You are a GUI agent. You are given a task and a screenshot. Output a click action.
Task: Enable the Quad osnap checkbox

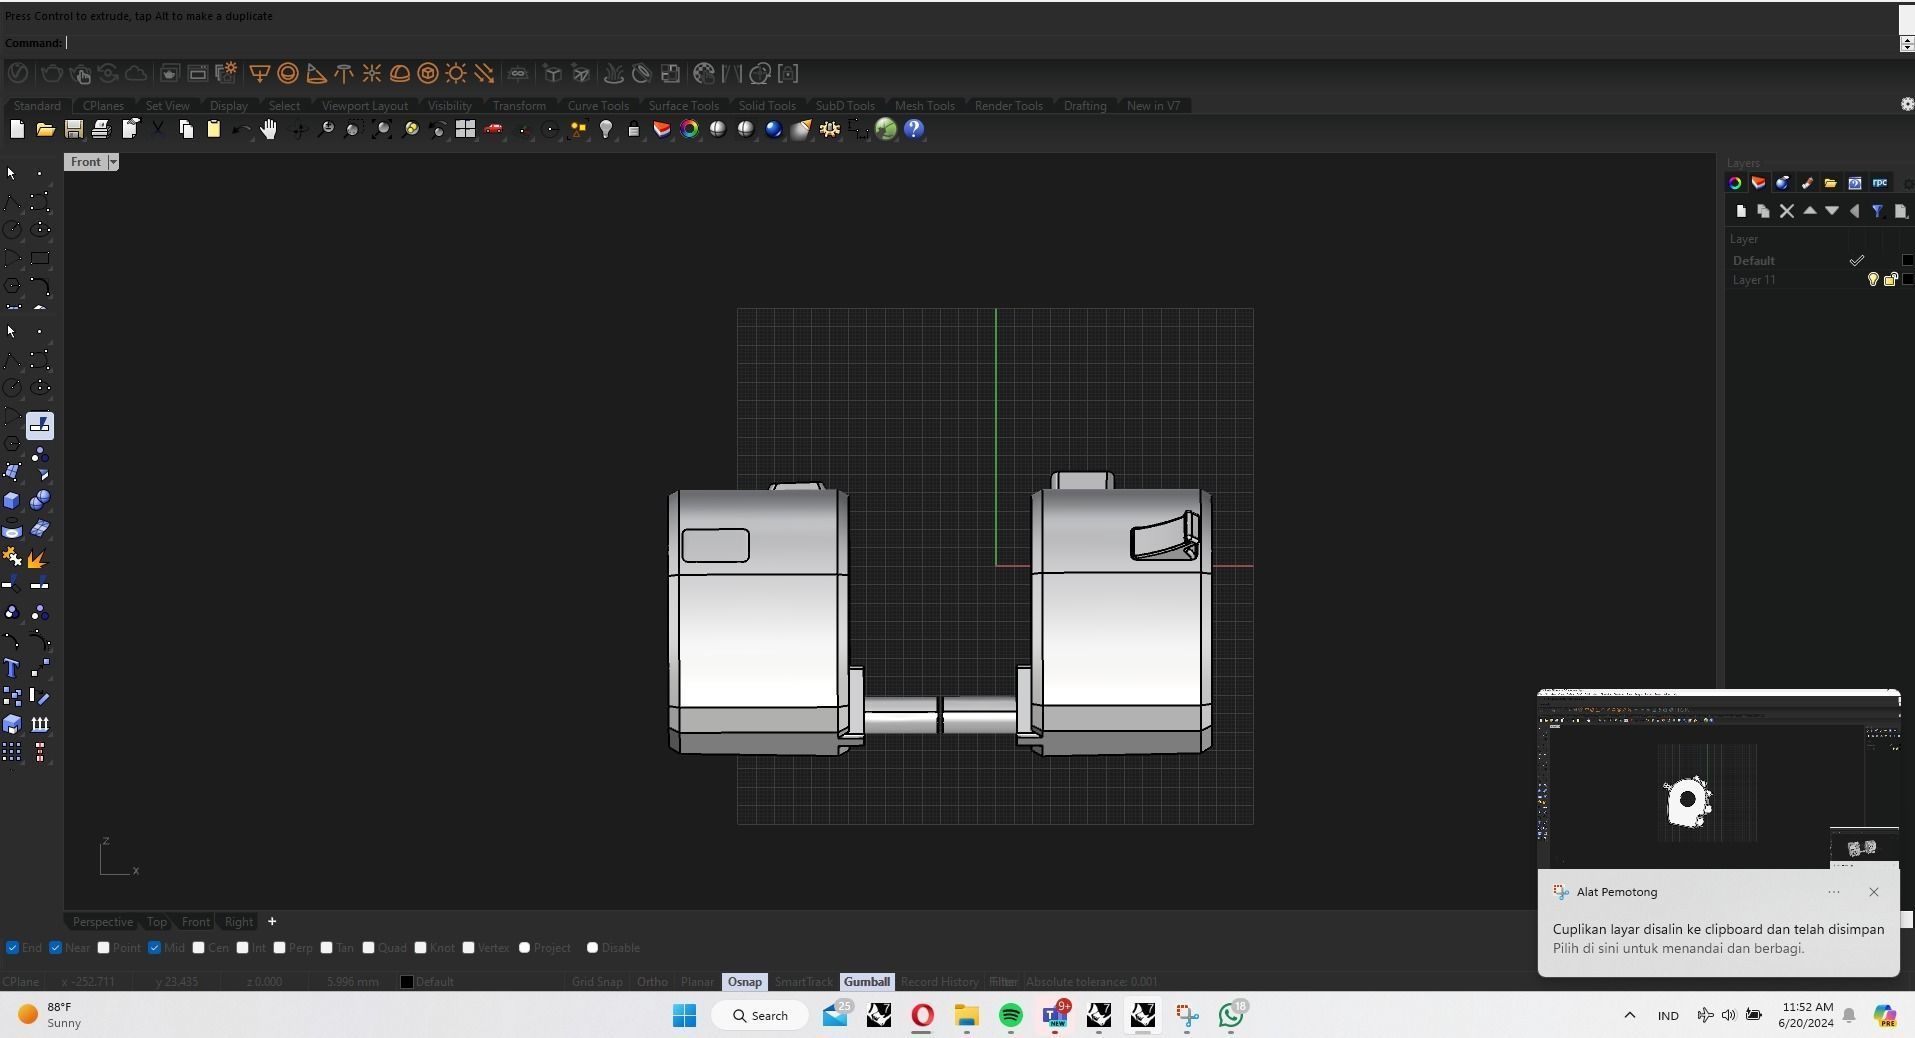(x=369, y=948)
